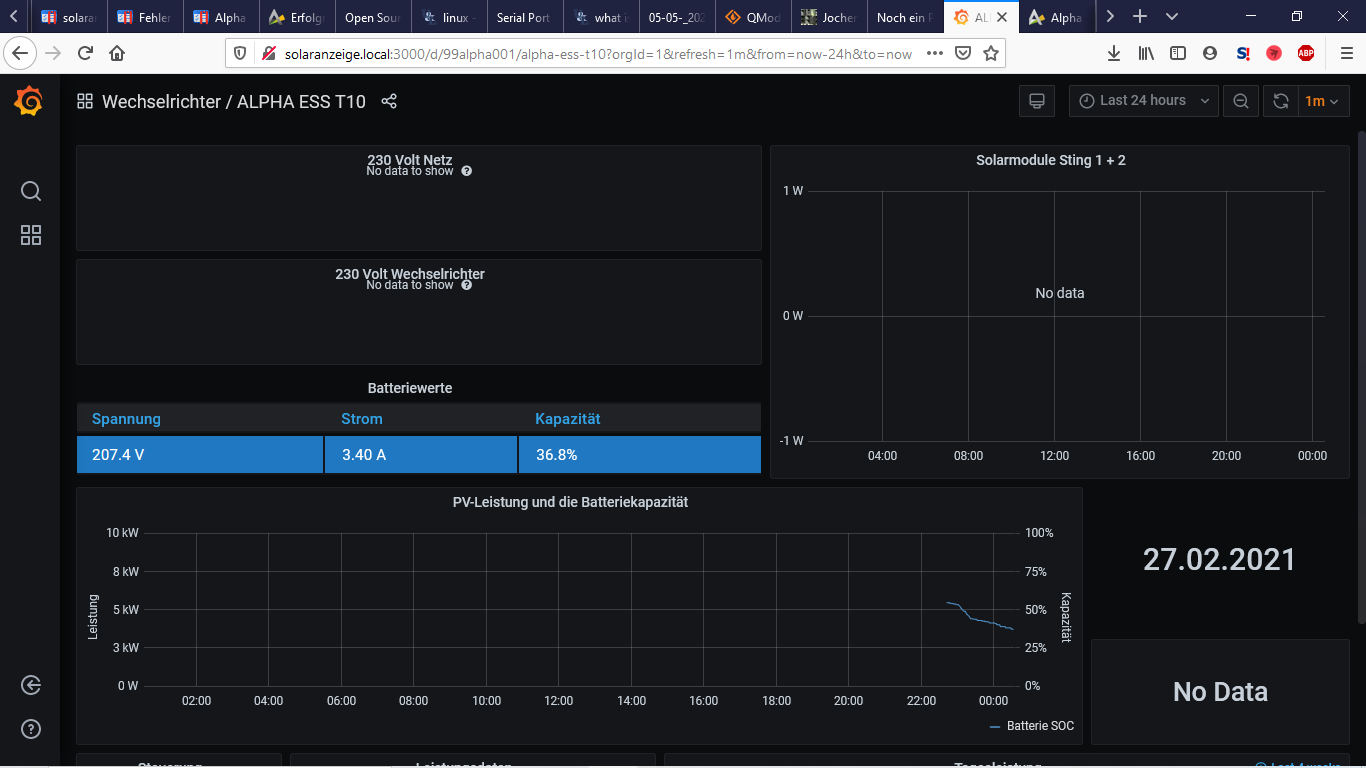The height and width of the screenshot is (768, 1366).
Task: List all tabs with the chevron
Action: tap(1172, 17)
